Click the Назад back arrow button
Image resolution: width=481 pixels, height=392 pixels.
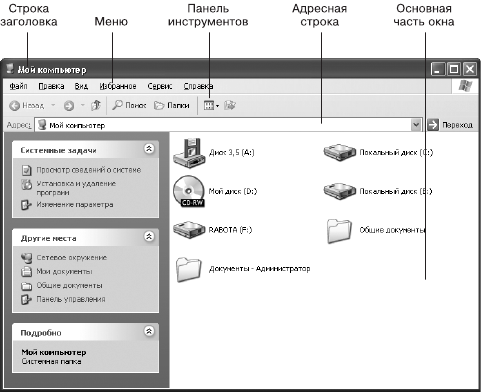27,106
